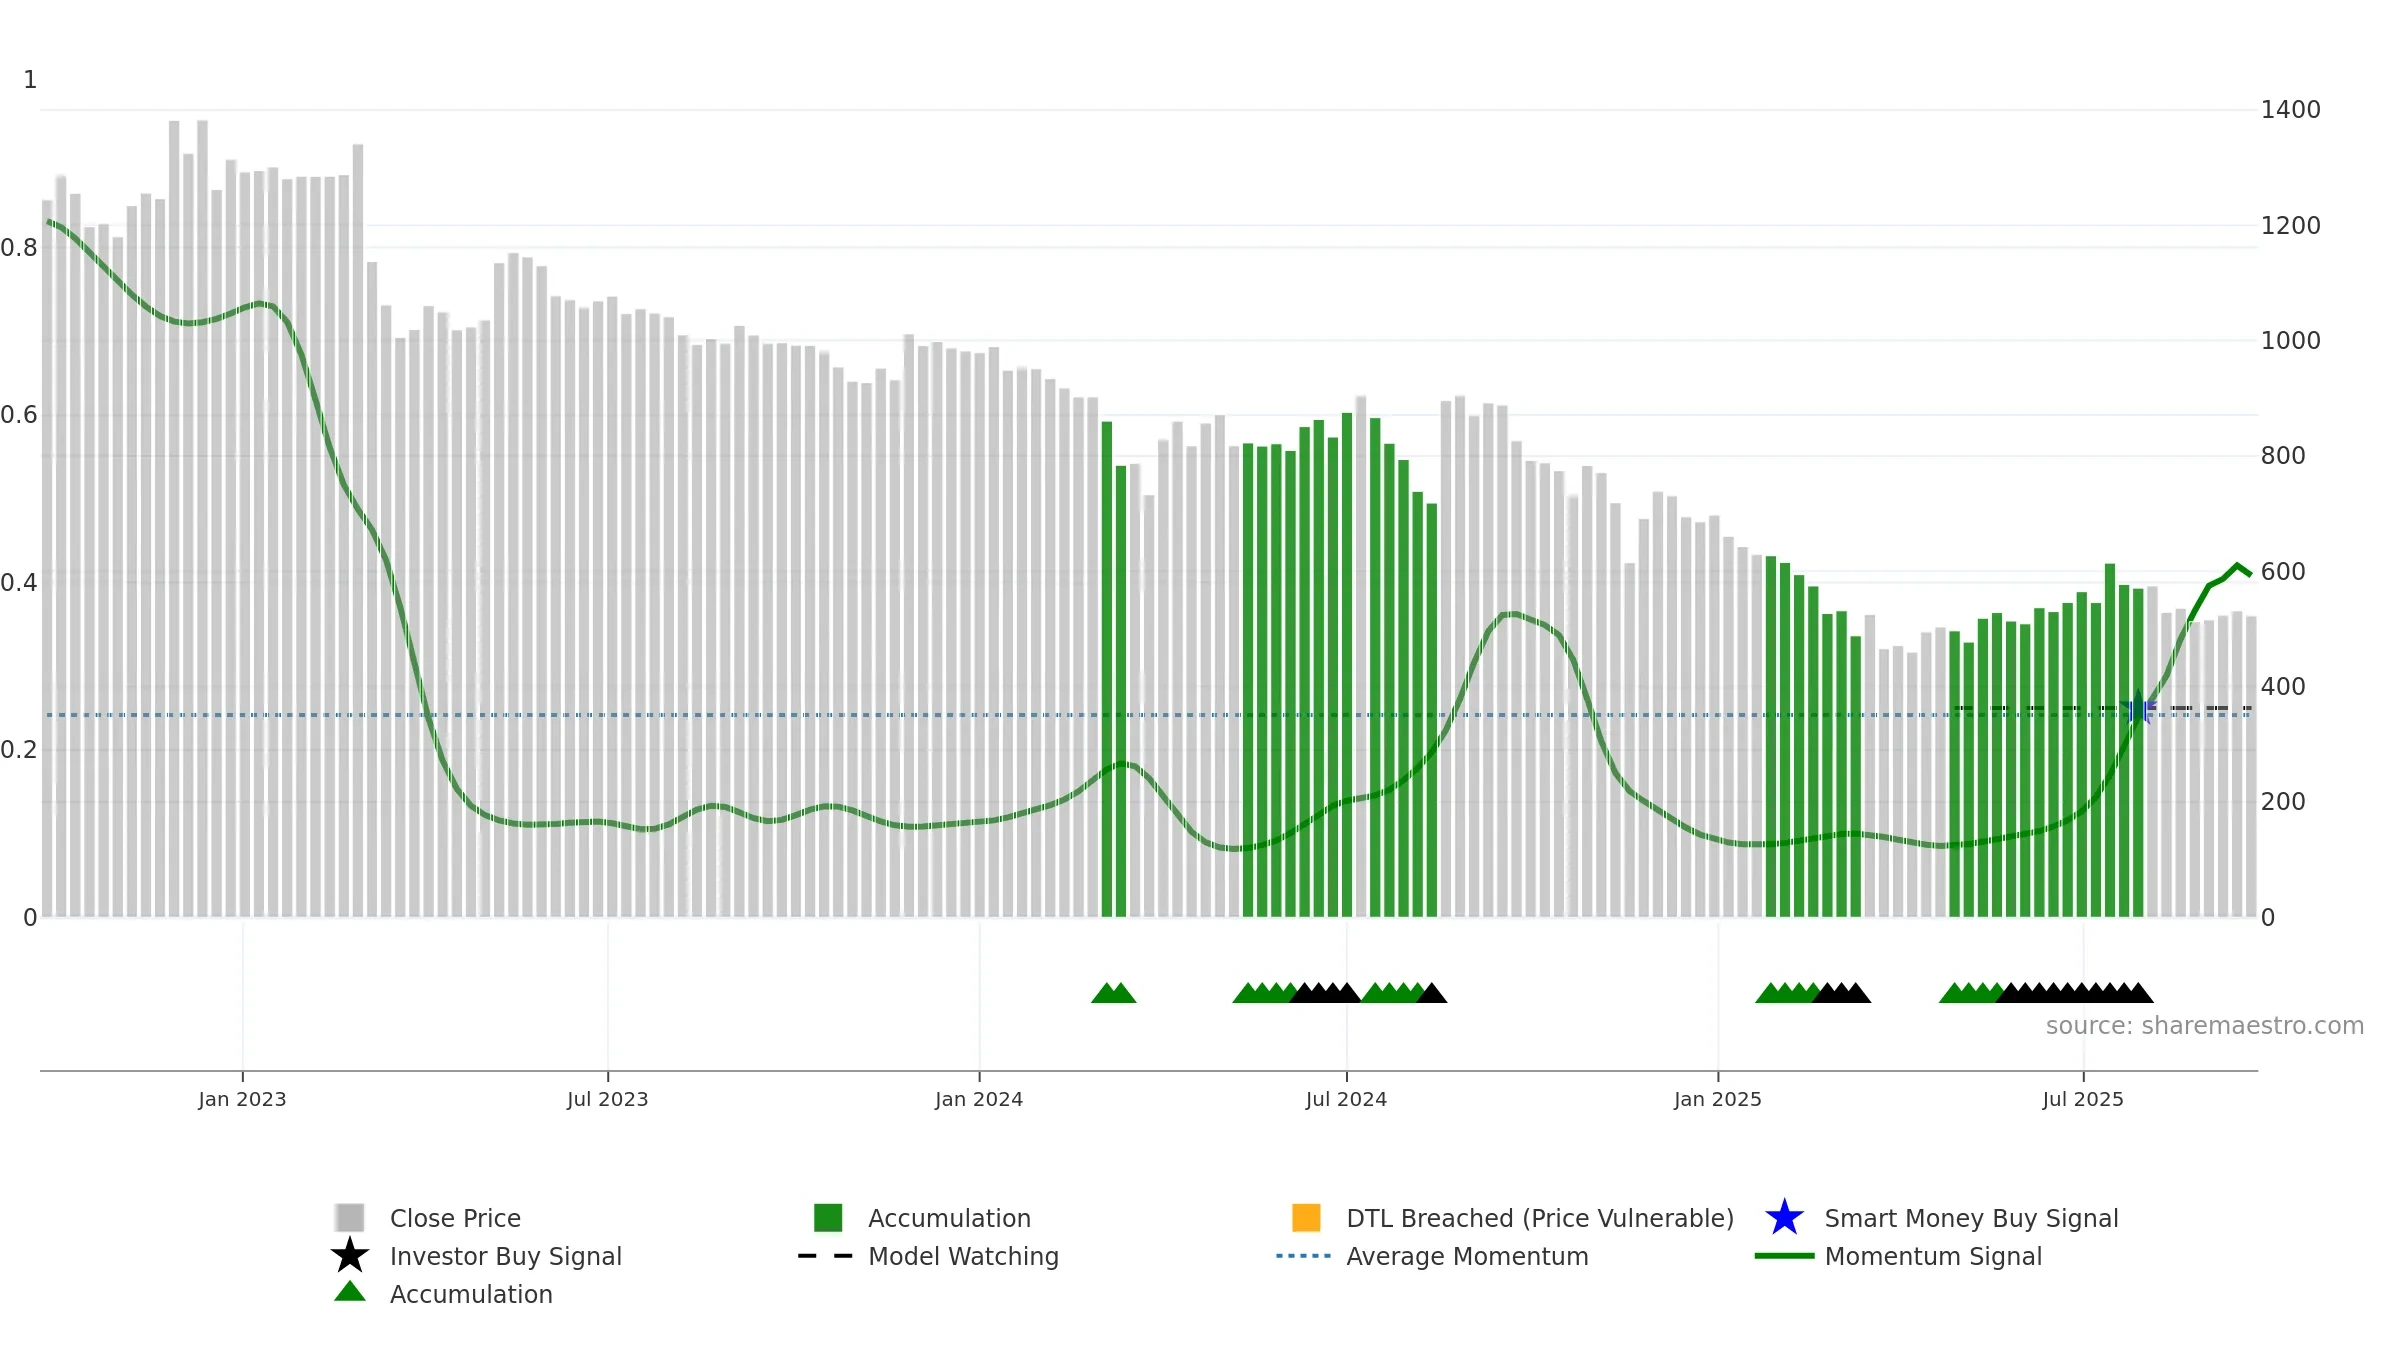Screen dimensions: 2400x1350
Task: Click the black Investor Buy Signal star icon
Action: (x=350, y=1255)
